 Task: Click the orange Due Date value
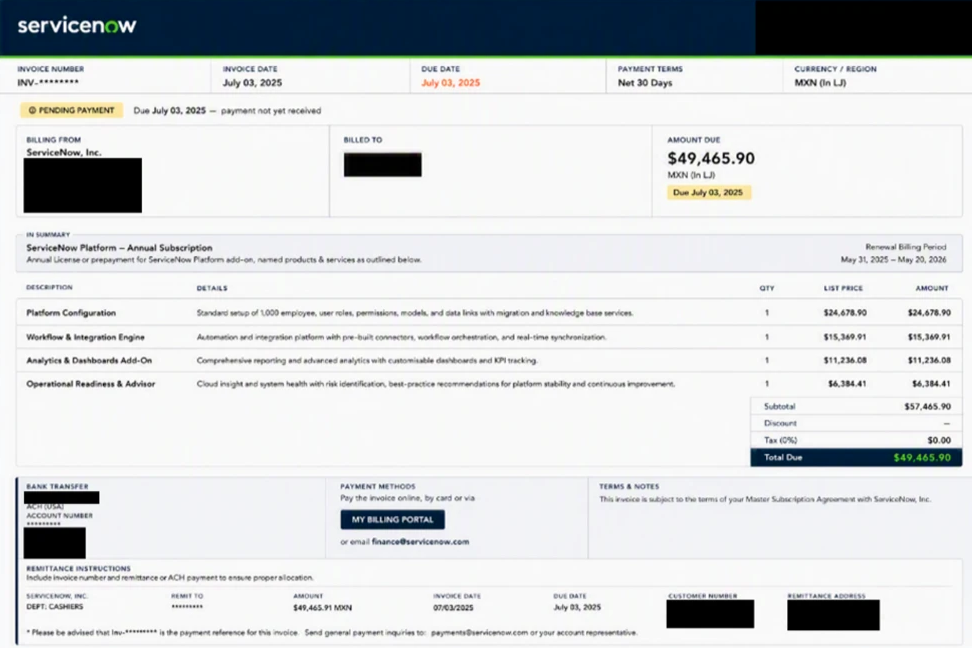tap(451, 83)
